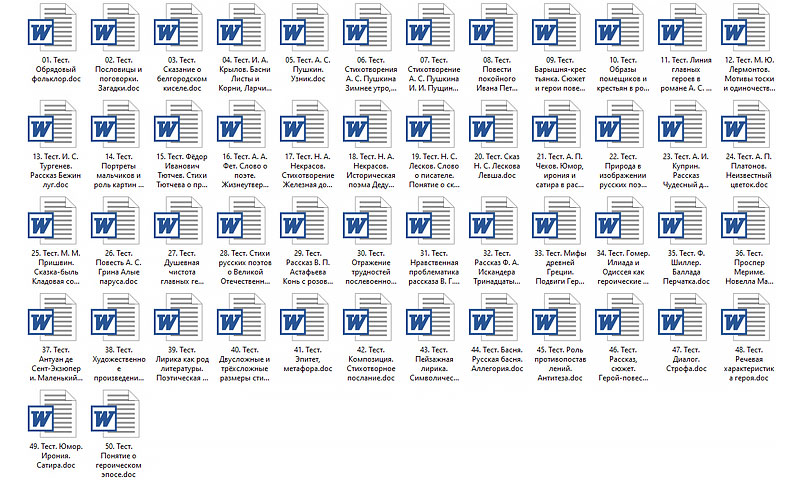
Task: Select Word file icon 01. Тест. Обрядовый фольклор.doc
Action: (x=52, y=28)
